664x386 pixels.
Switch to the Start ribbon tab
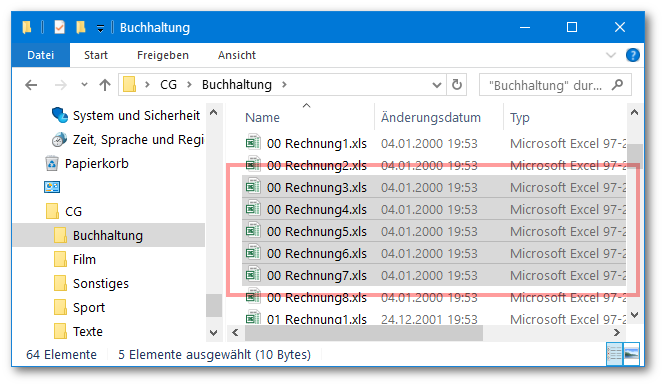pyautogui.click(x=96, y=55)
